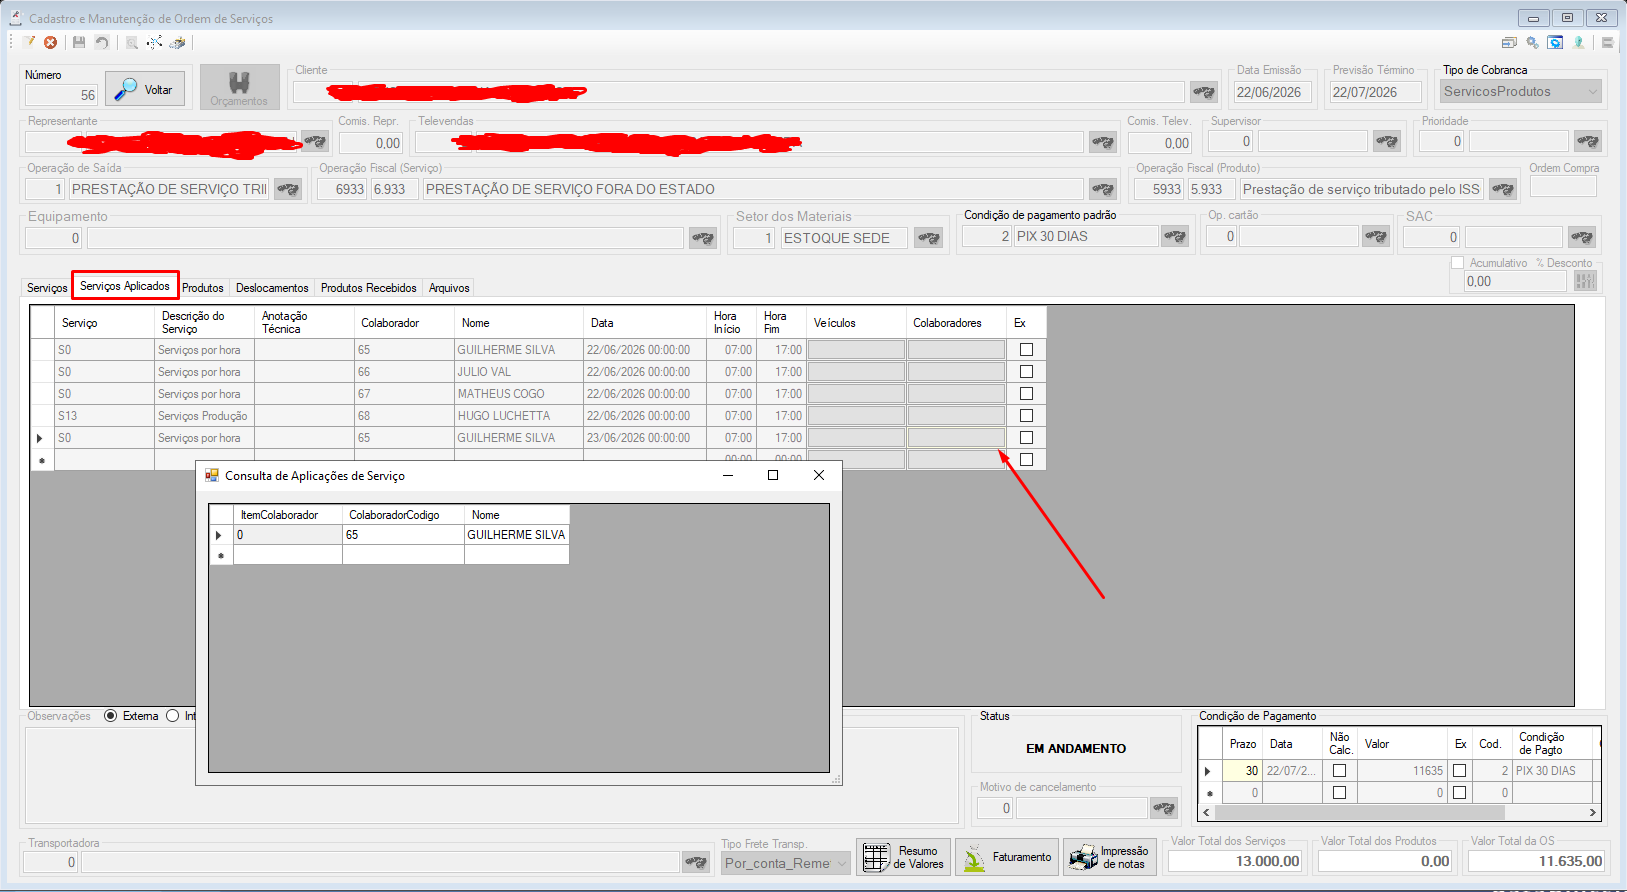This screenshot has height=892, width=1627.
Task: Maximize the Consulta de Aplicações de Serviço dialog
Action: (773, 475)
